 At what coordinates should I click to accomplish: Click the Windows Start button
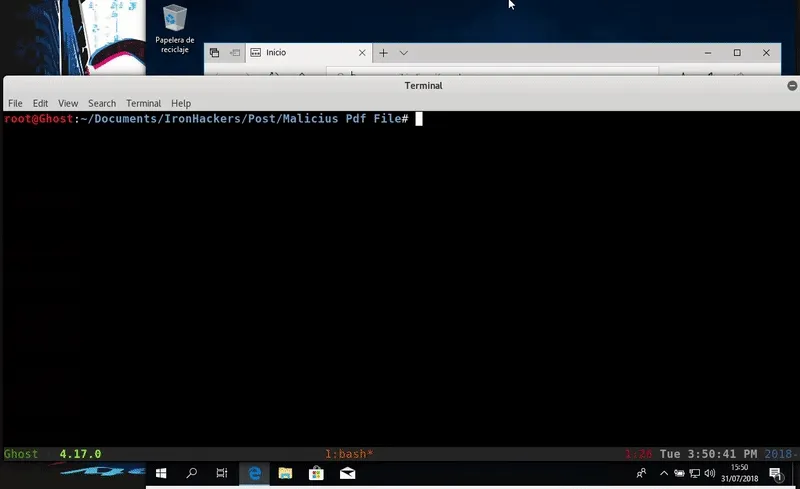coord(160,473)
